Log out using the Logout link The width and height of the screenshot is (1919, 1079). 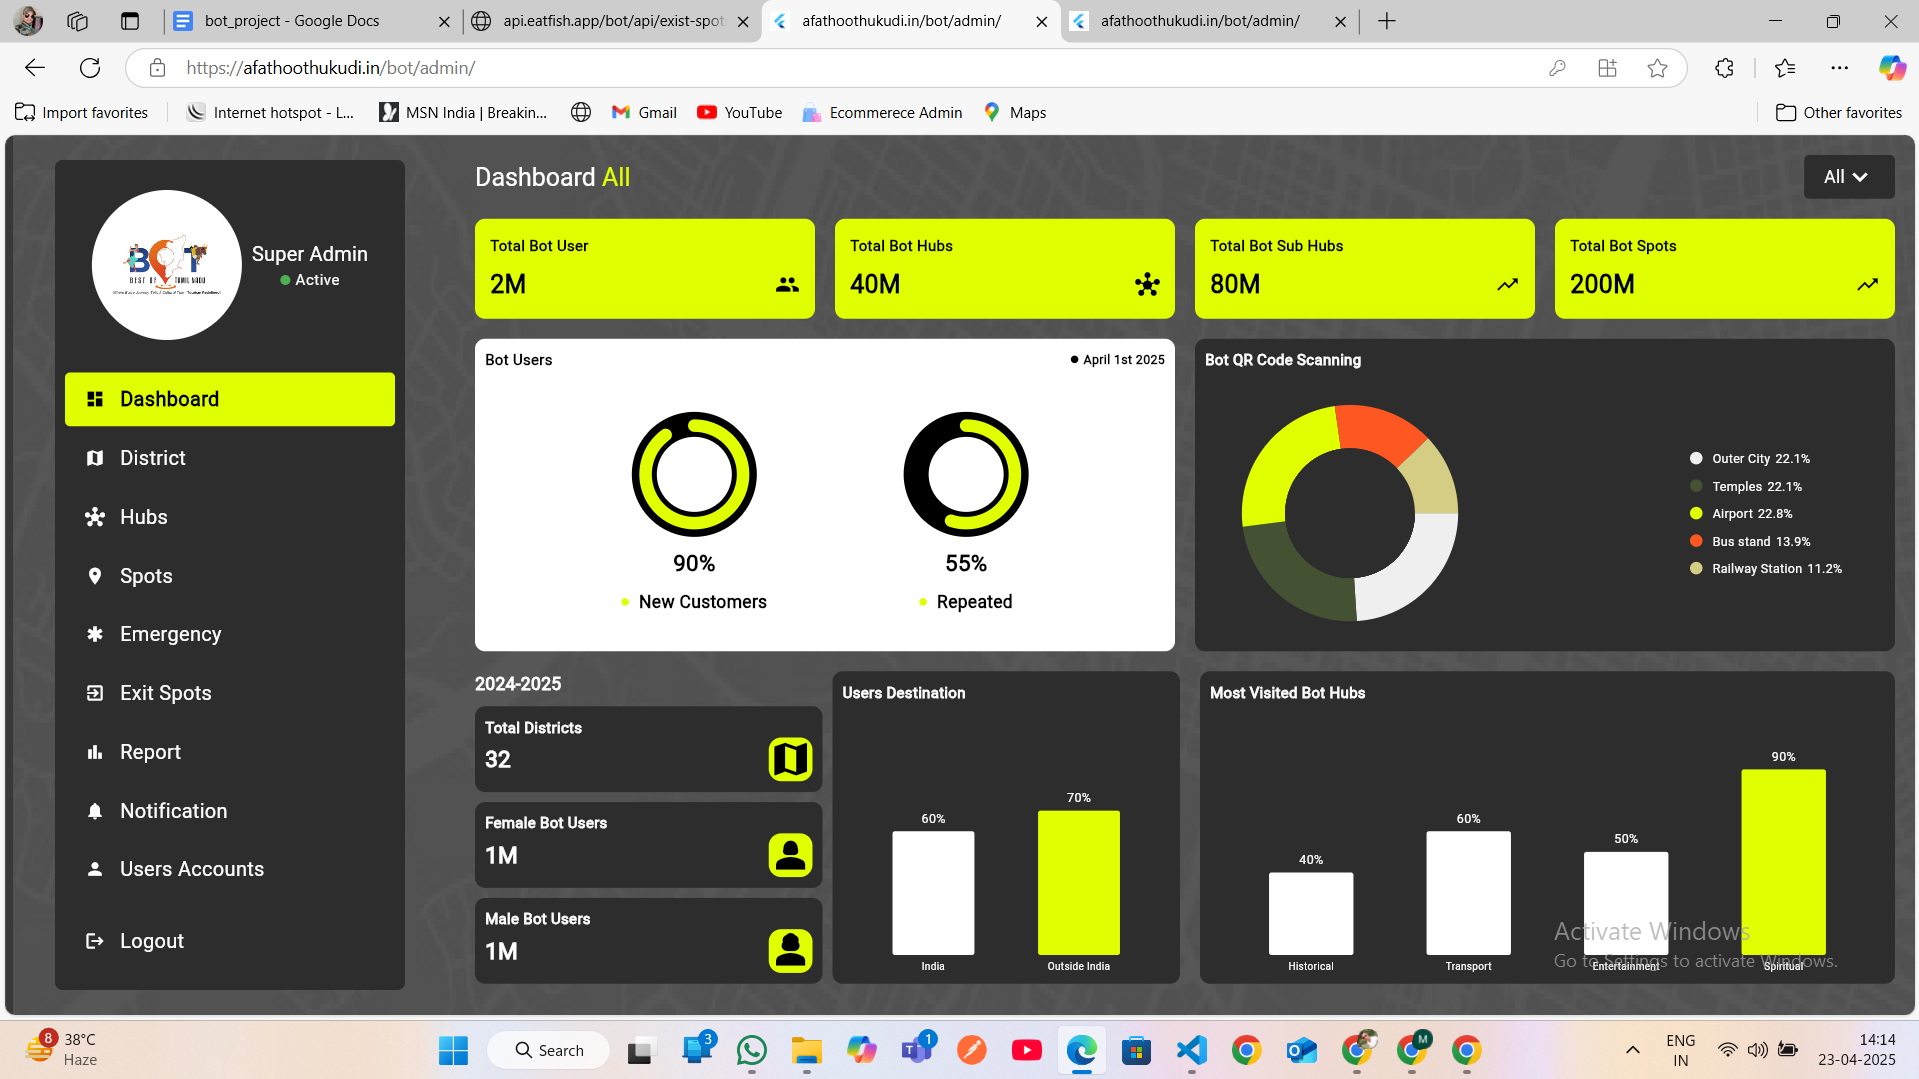tap(151, 941)
